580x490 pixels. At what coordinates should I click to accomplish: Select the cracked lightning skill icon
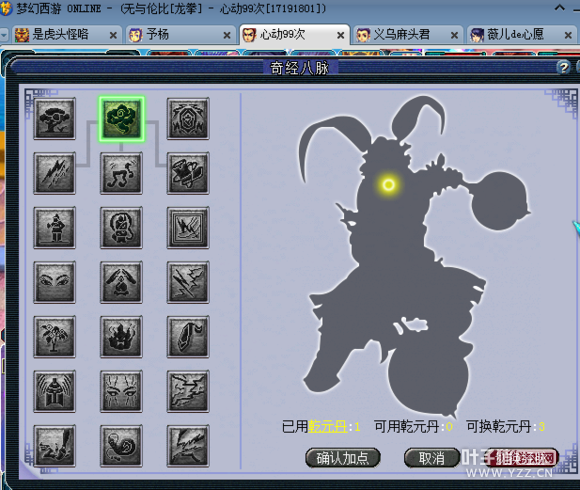pyautogui.click(x=188, y=391)
